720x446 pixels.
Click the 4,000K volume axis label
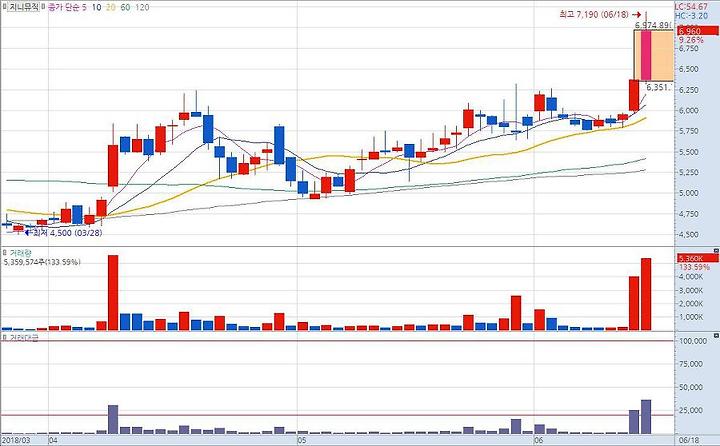[x=691, y=277]
